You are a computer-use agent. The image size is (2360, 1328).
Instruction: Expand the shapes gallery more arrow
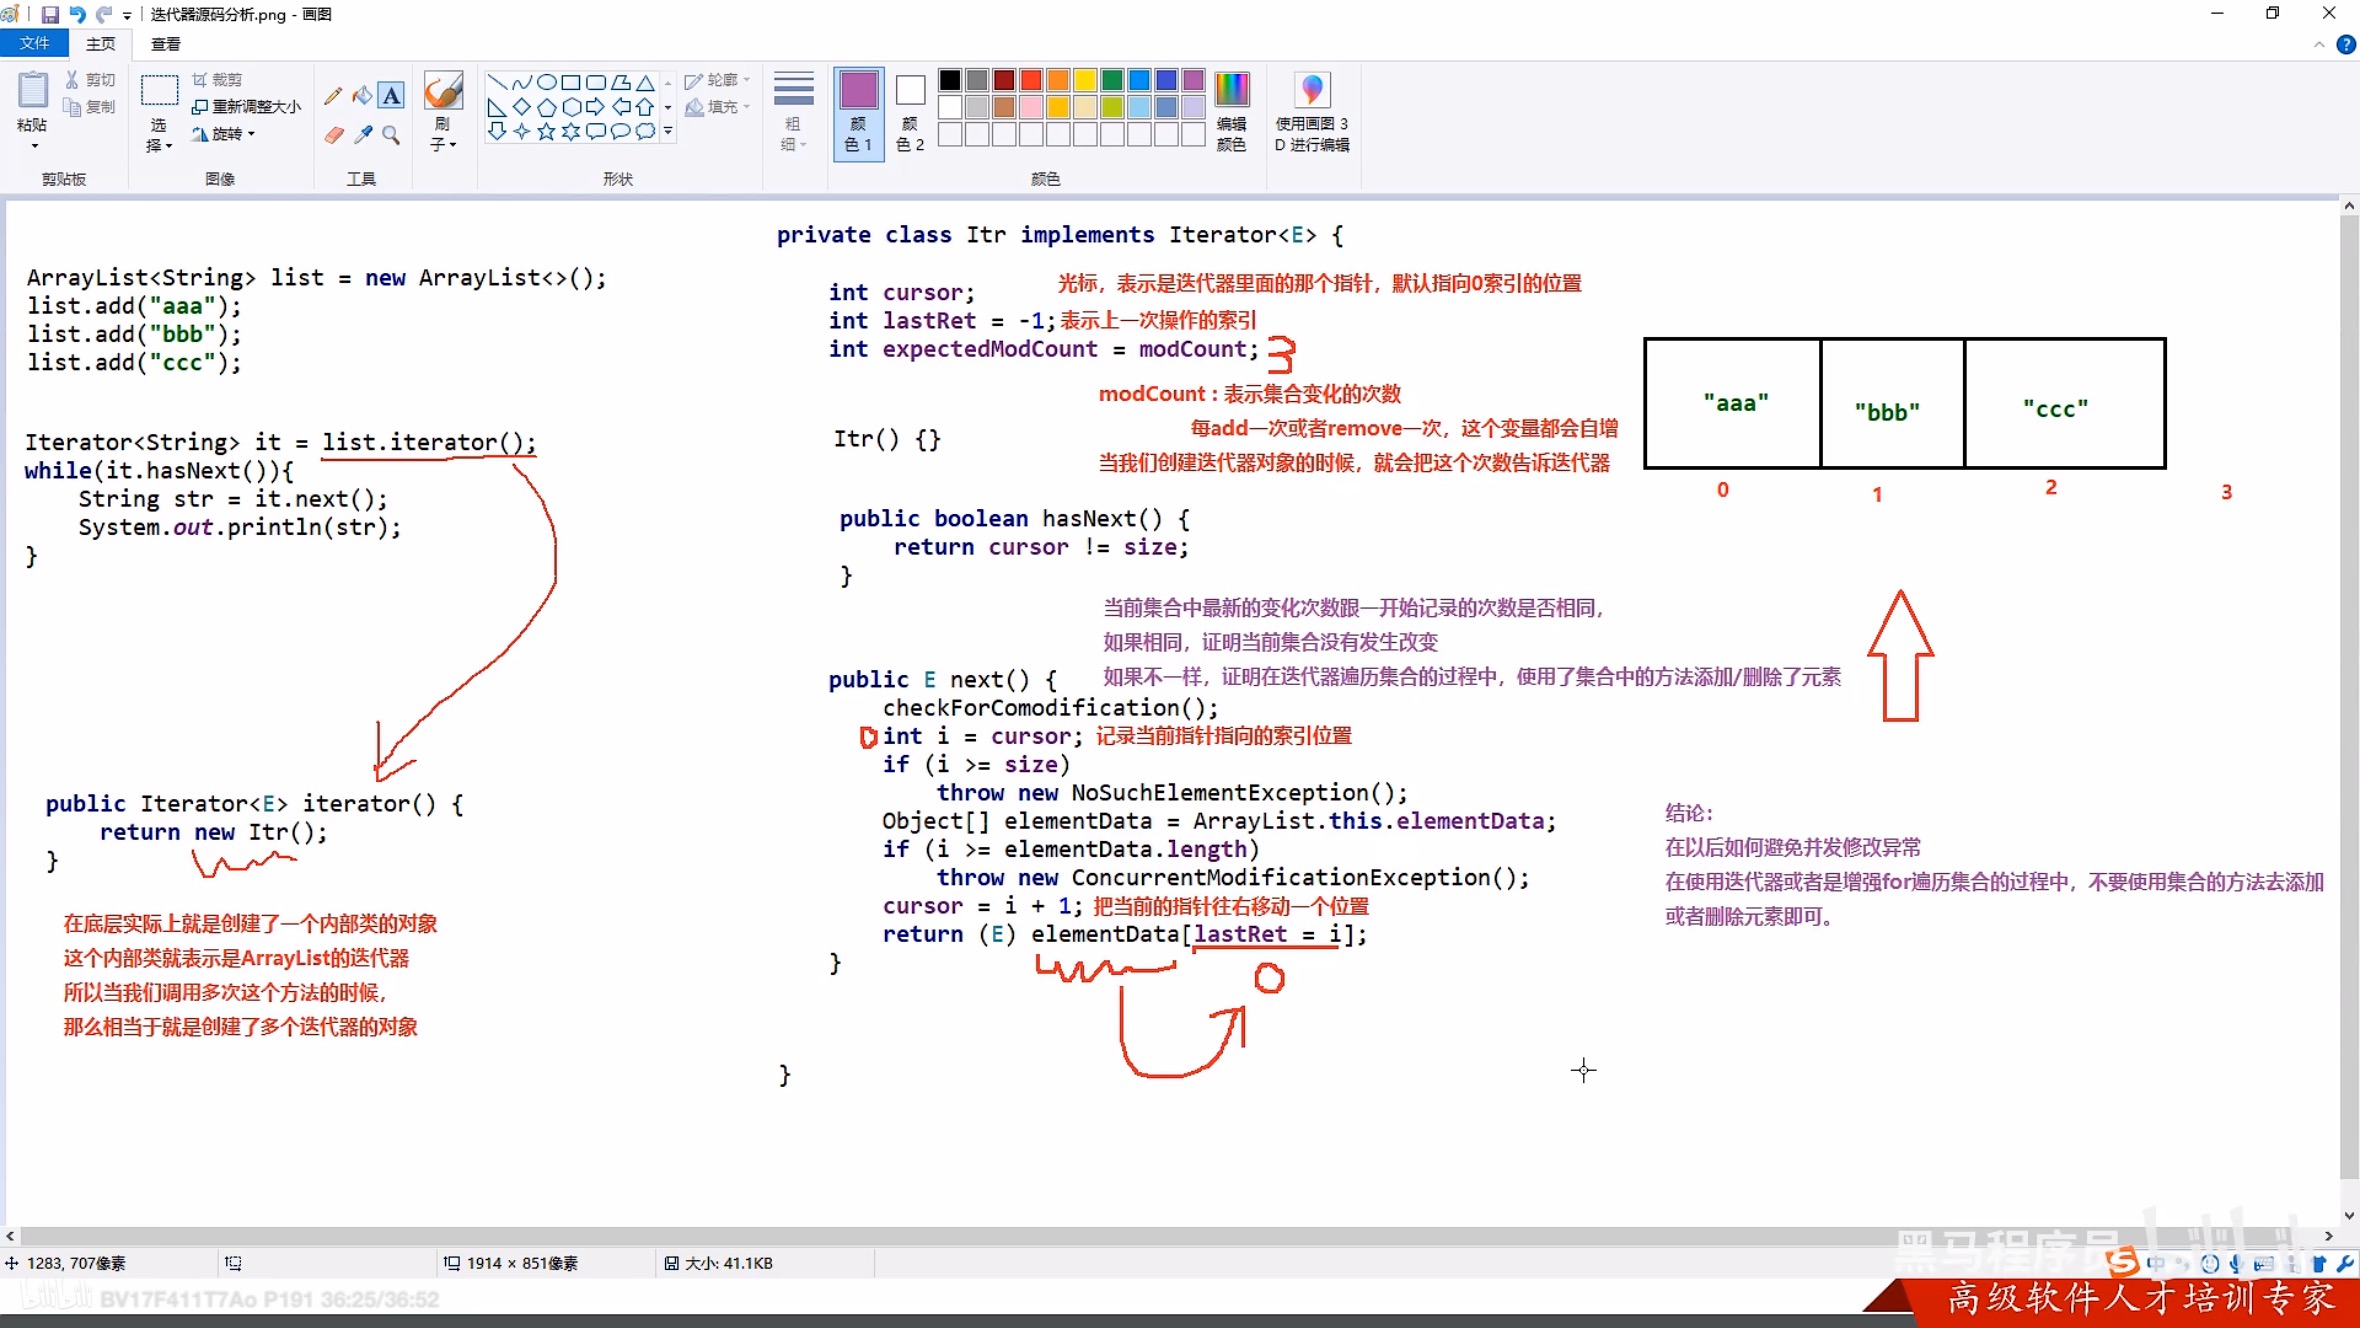tap(668, 131)
